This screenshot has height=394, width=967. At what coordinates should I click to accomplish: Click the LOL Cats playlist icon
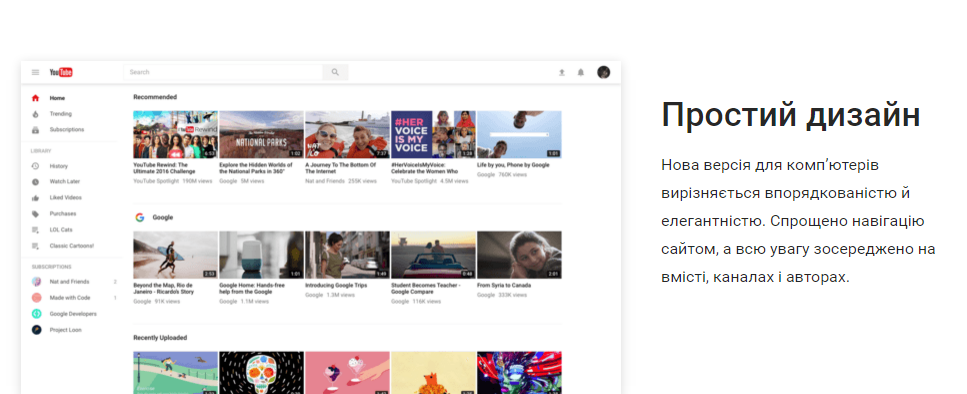click(35, 230)
